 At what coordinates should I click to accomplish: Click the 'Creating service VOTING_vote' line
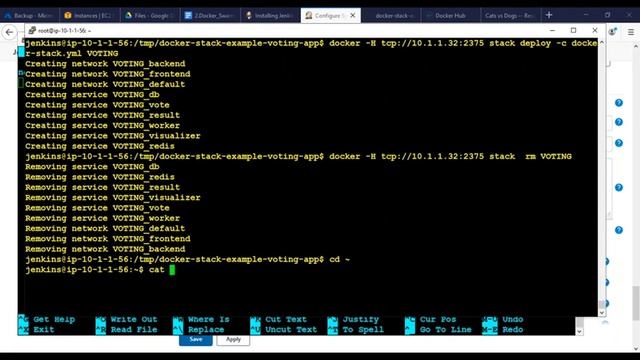coord(98,105)
